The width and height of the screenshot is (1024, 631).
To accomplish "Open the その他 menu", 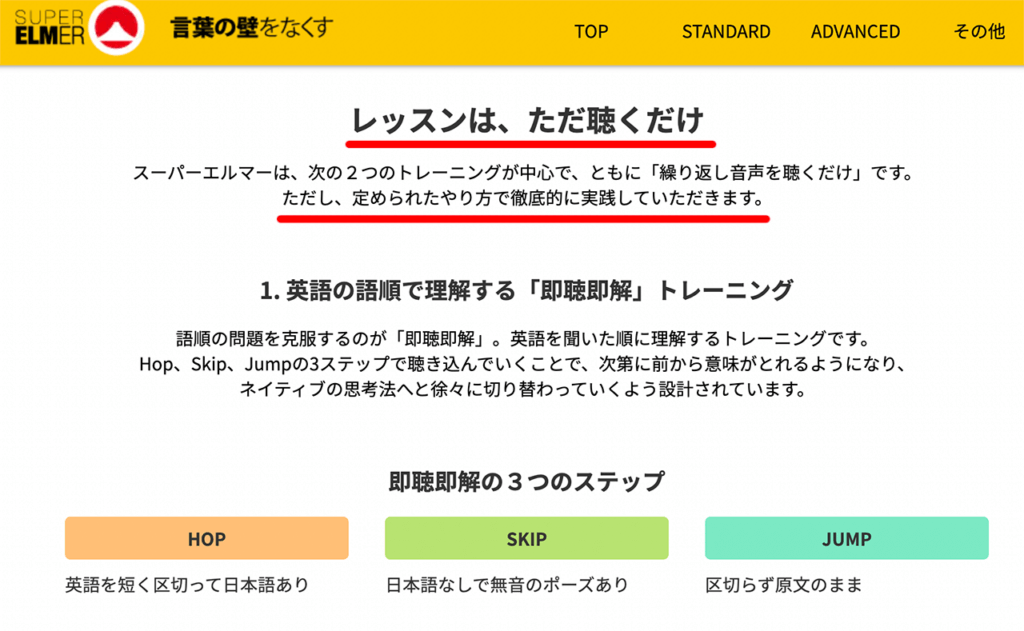I will 977,31.
